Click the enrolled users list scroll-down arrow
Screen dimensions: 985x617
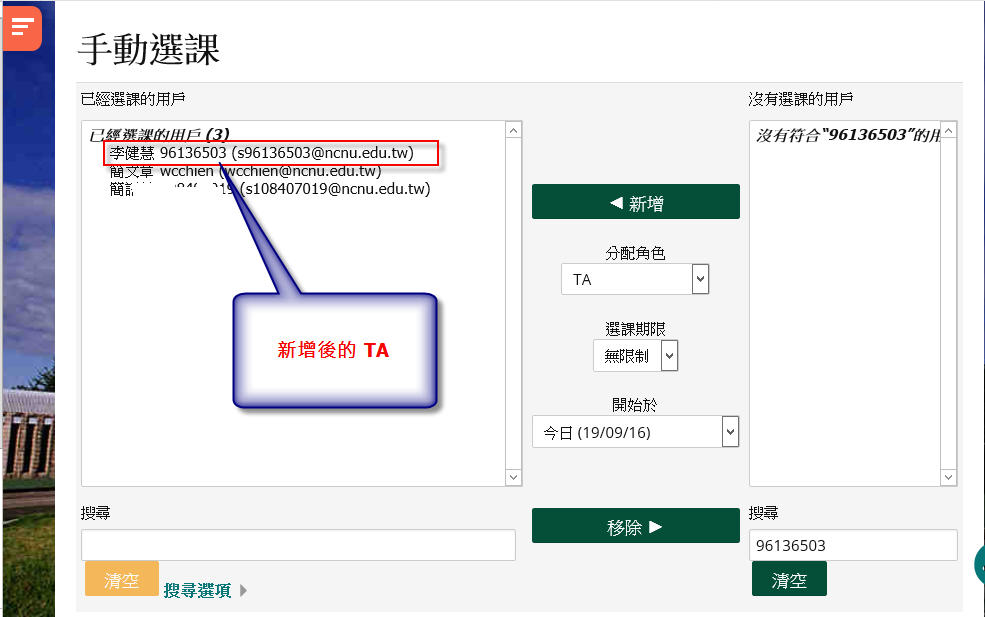[514, 478]
